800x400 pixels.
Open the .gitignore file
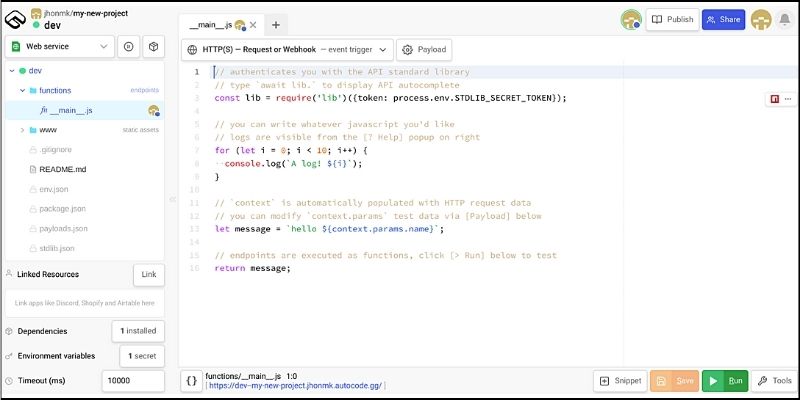coord(55,150)
